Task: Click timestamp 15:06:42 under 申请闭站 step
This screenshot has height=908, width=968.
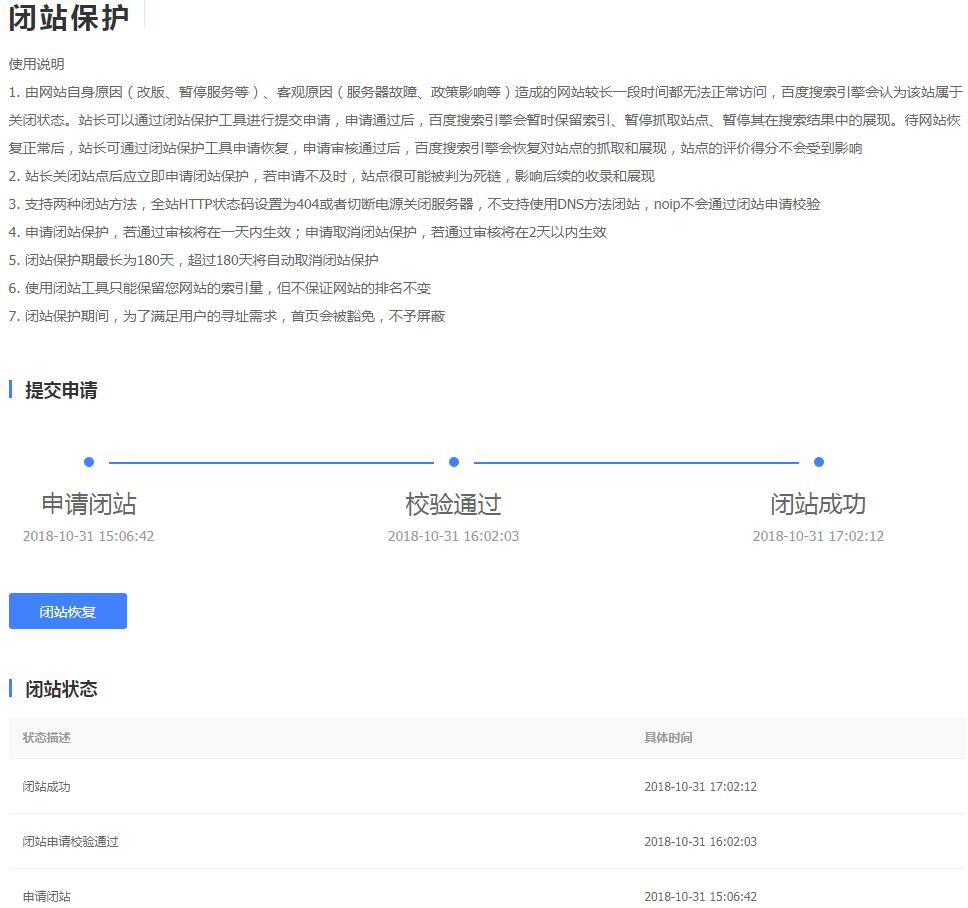Action: point(89,536)
